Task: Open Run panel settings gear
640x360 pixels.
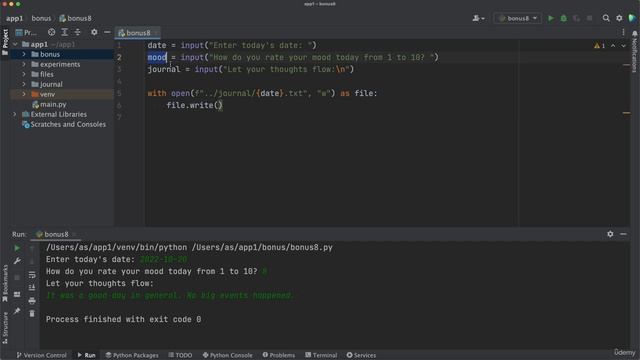Action: click(x=610, y=234)
